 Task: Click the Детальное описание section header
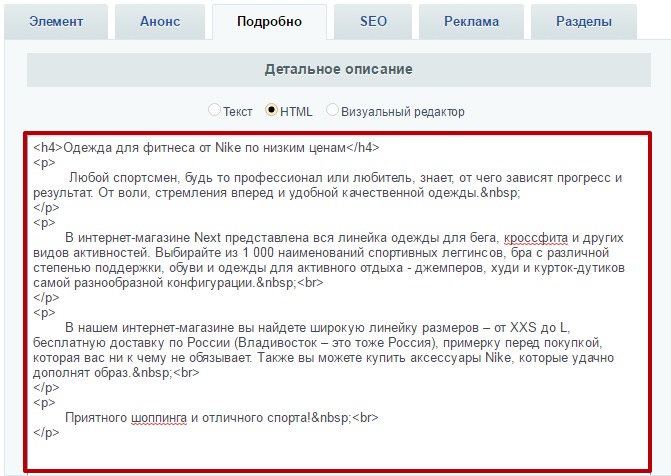338,70
